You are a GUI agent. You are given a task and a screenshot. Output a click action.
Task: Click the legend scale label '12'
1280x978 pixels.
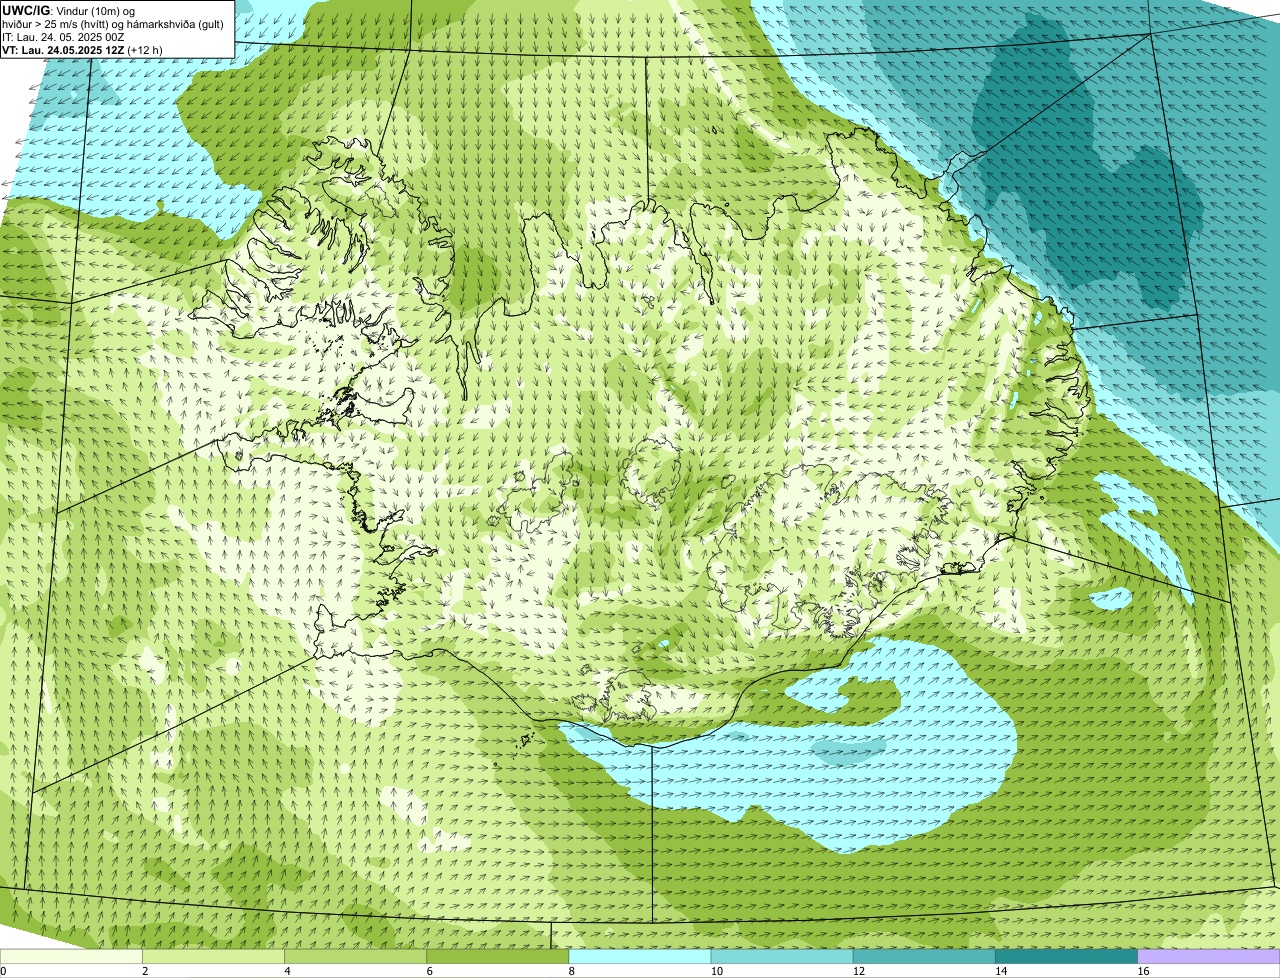[x=859, y=971]
